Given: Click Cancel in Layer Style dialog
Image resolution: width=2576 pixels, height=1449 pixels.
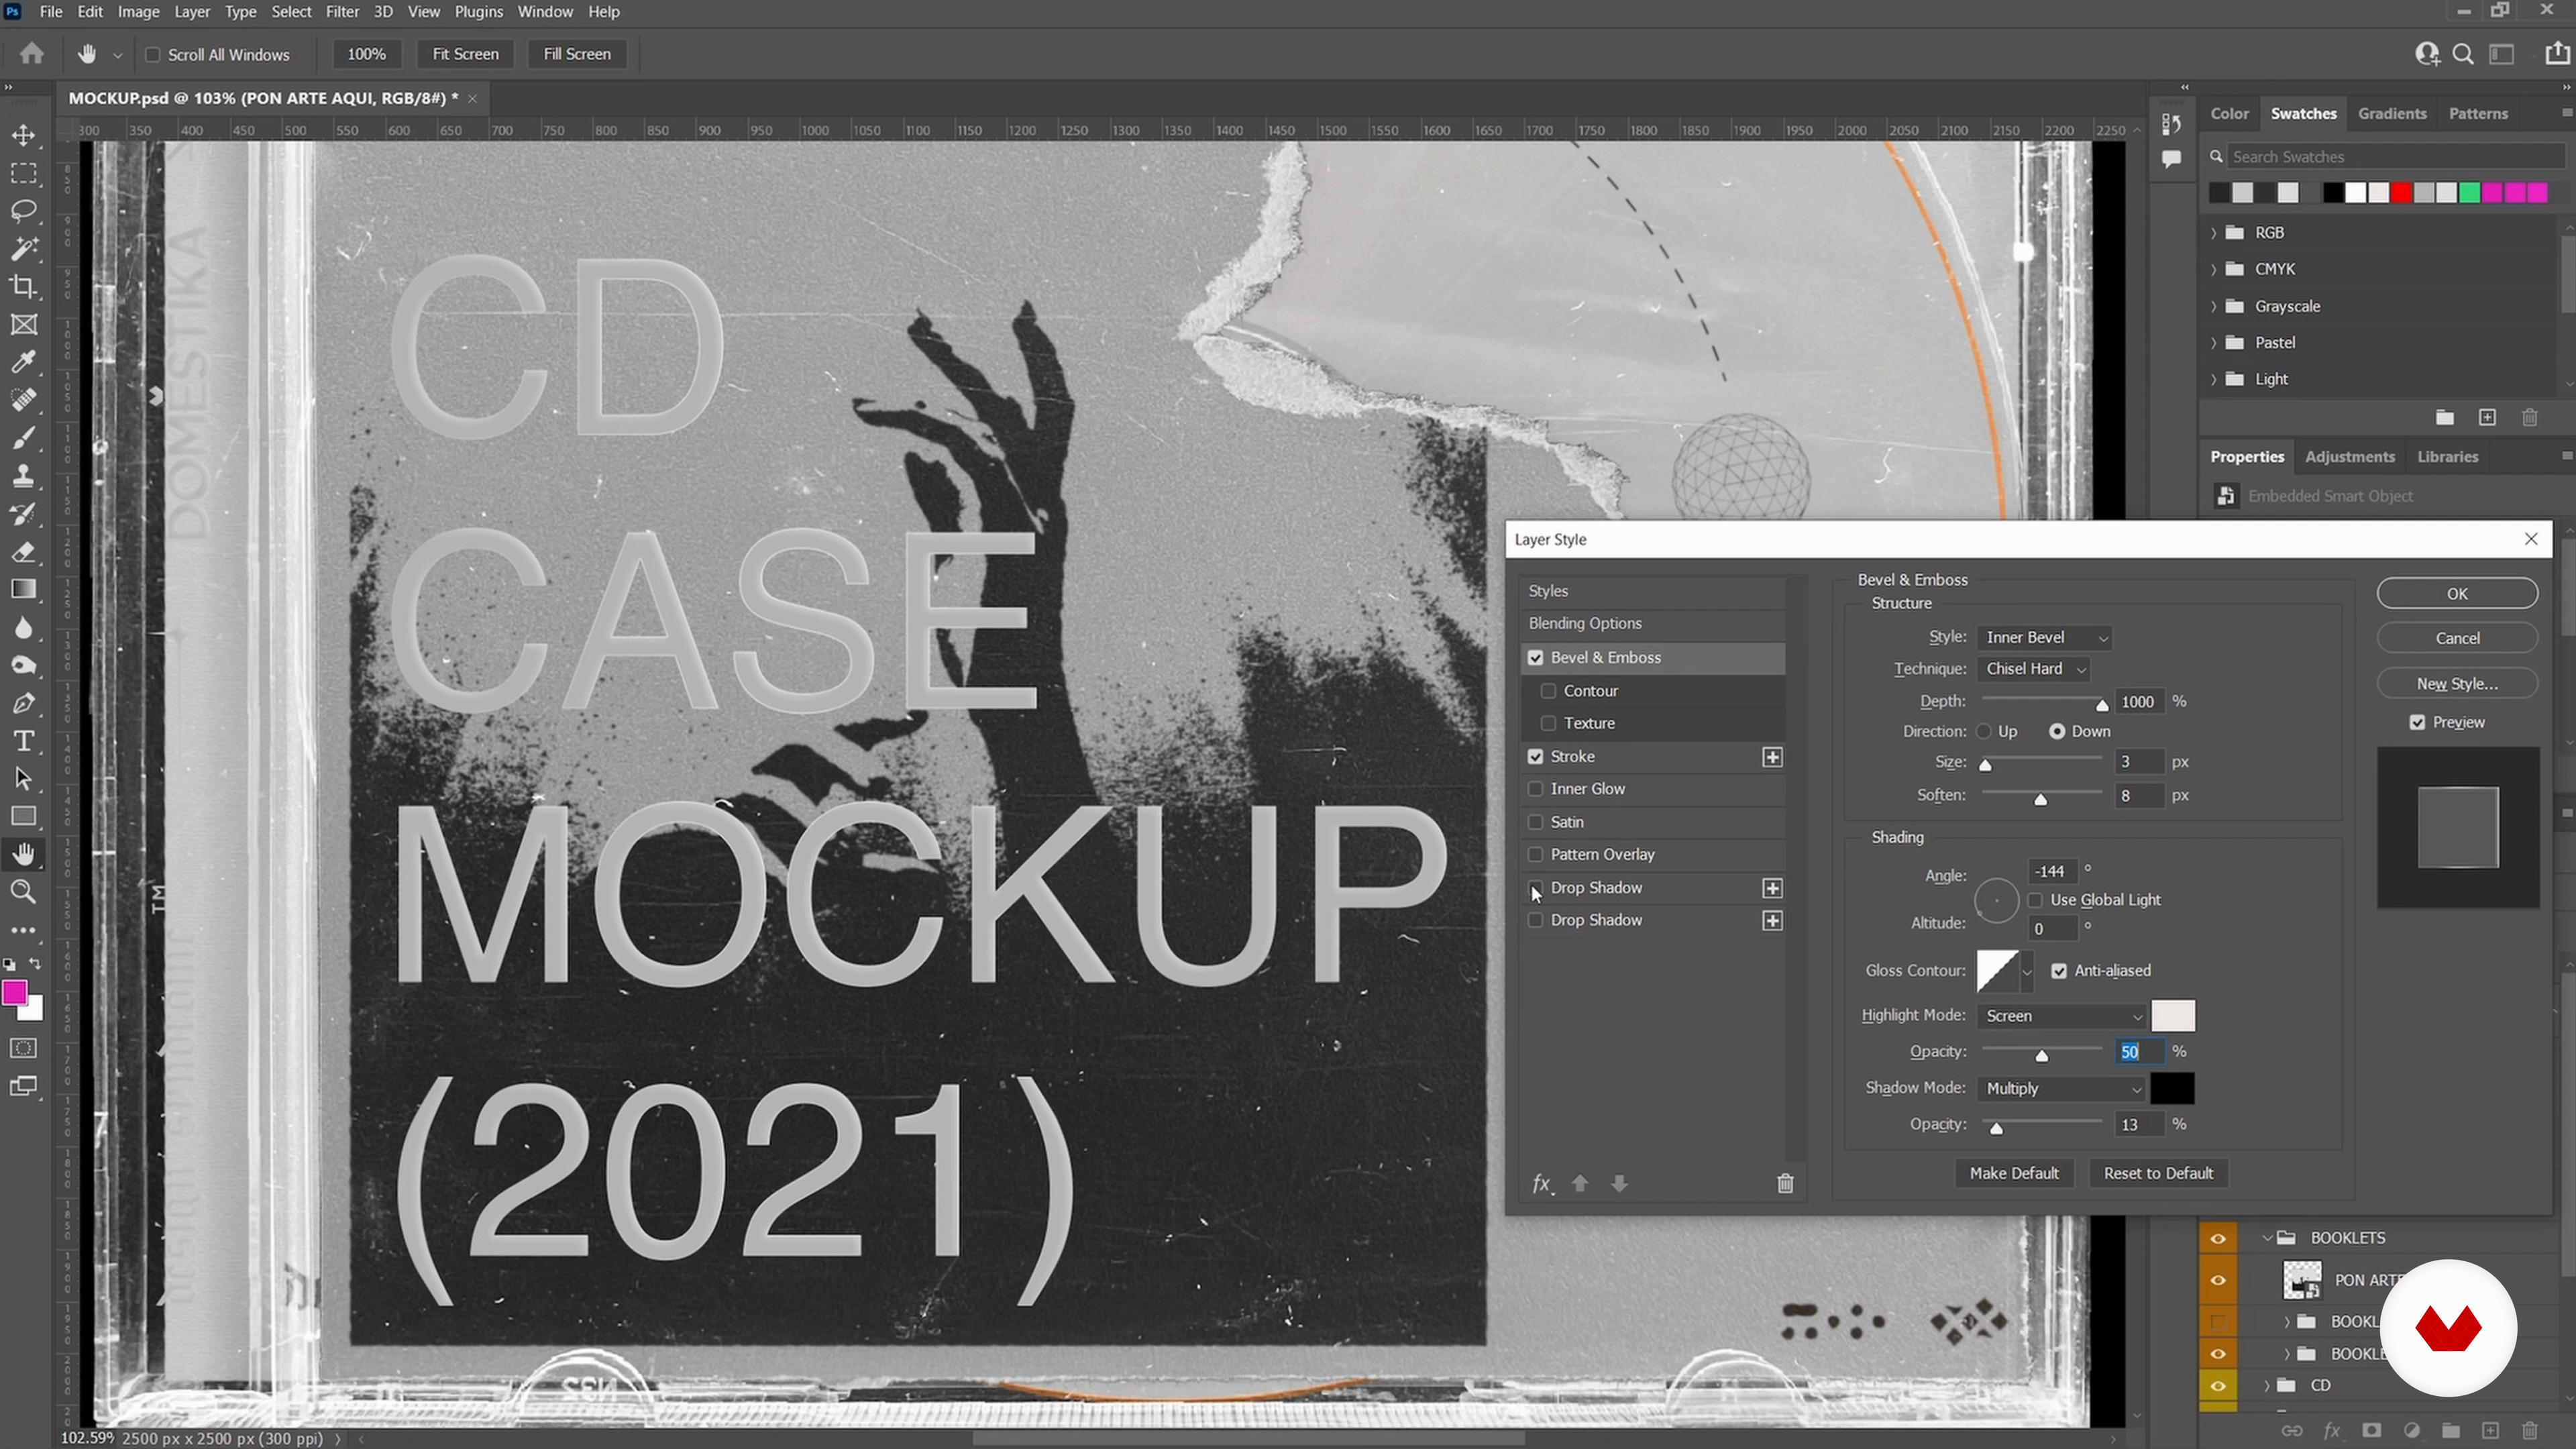Looking at the screenshot, I should 2457,639.
